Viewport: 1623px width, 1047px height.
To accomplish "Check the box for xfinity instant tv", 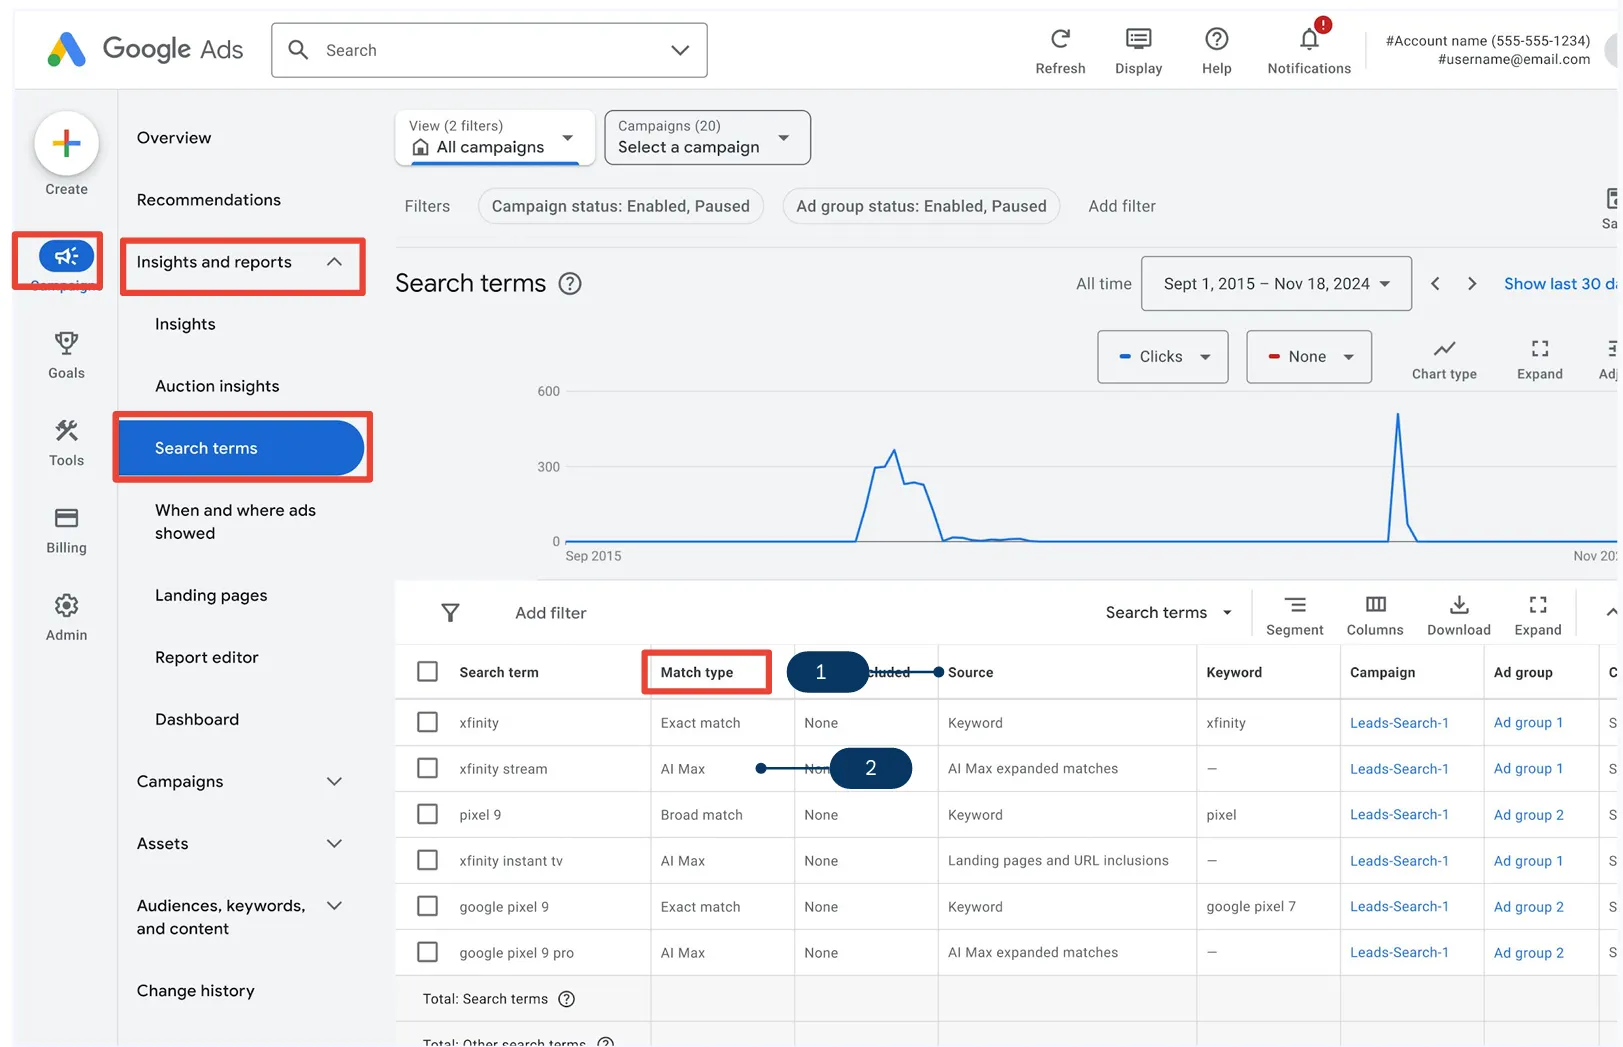I will [x=427, y=860].
